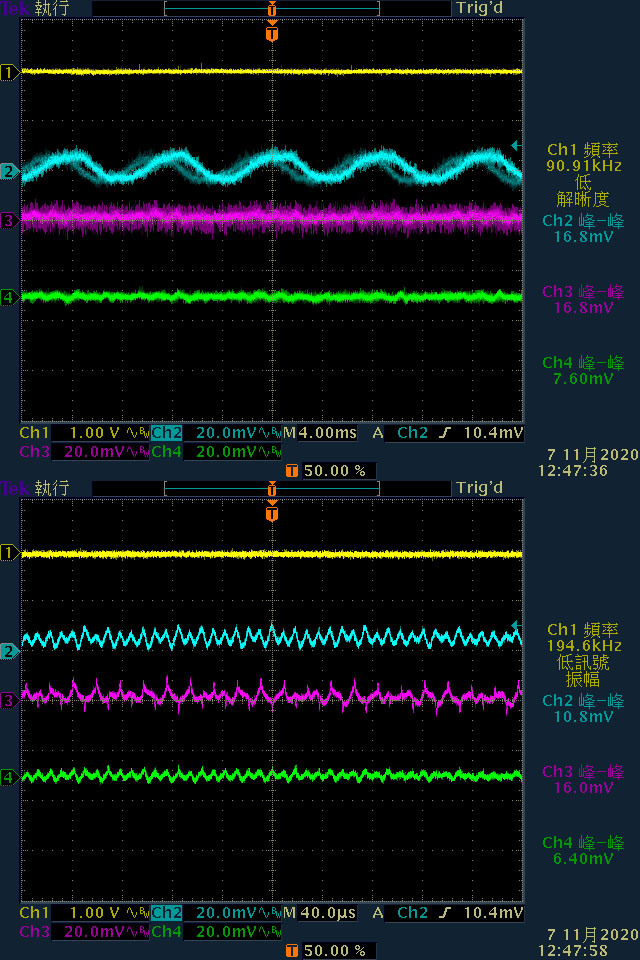640x960 pixels.
Task: Click the 90.91kHz frequency readout
Action: coord(584,166)
